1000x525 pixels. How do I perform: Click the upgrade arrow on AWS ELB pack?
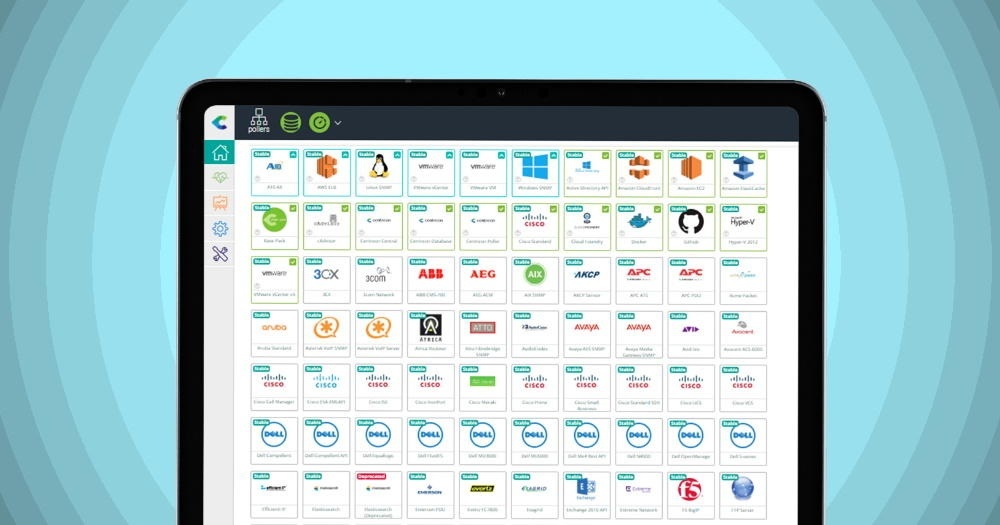tap(345, 155)
